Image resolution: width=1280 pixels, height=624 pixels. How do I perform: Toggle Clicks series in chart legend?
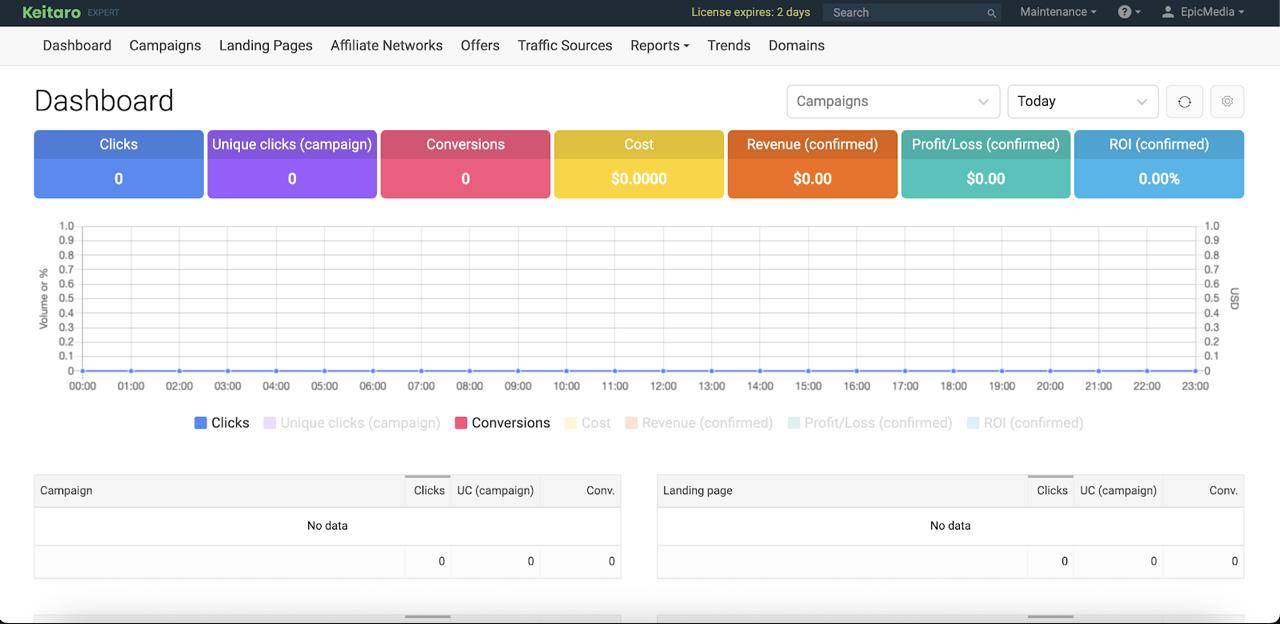(x=222, y=423)
